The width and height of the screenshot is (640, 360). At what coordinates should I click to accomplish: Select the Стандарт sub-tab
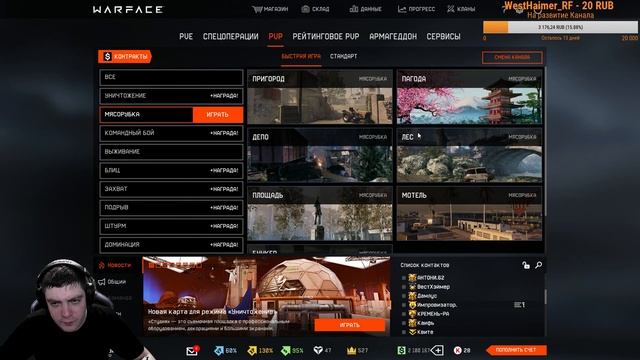tap(343, 56)
